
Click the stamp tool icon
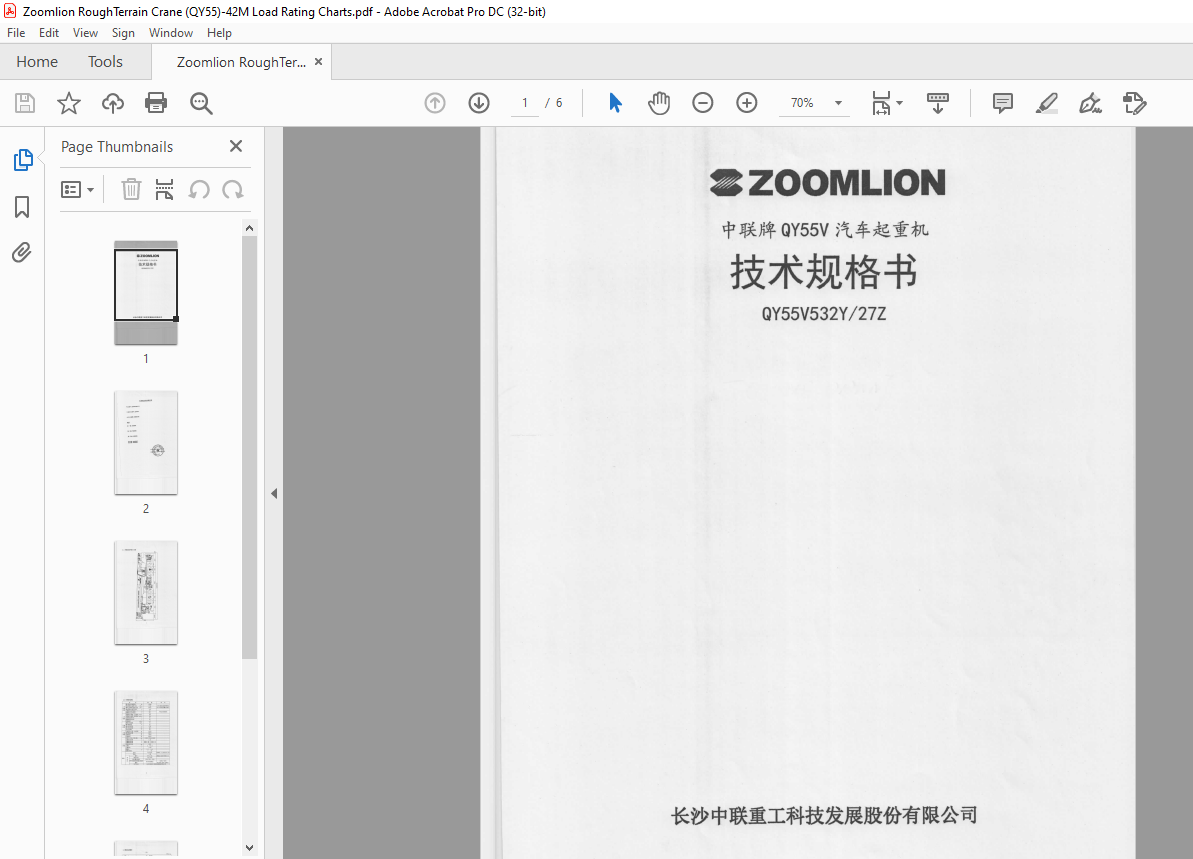point(1134,103)
